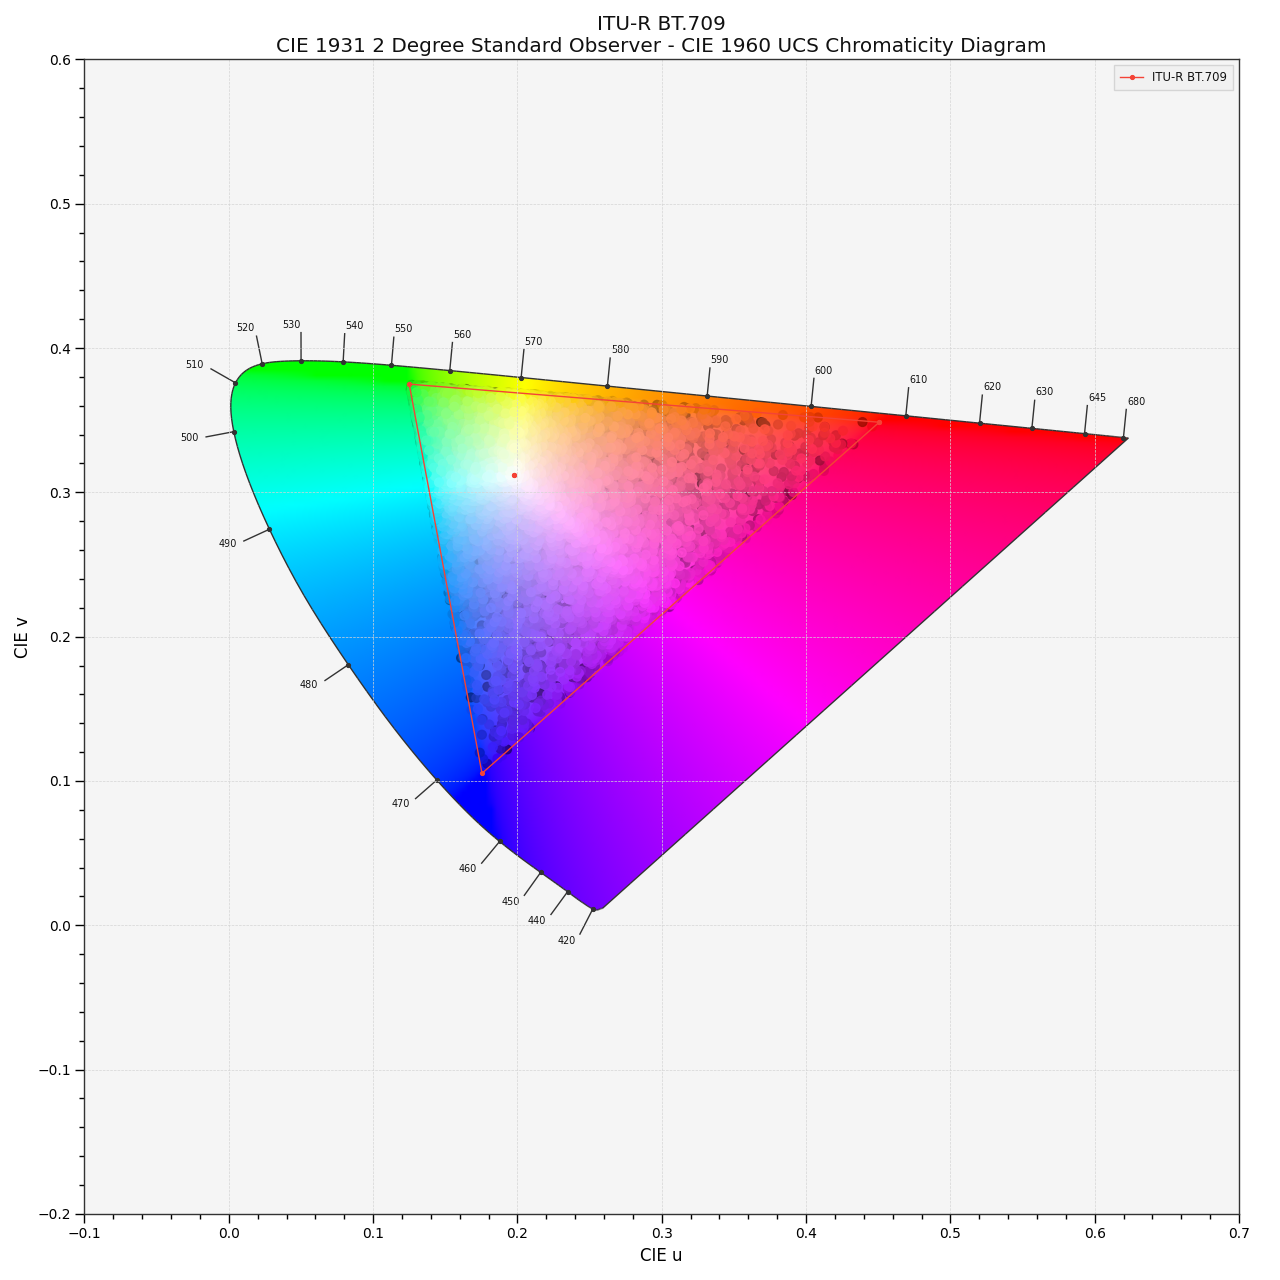
Task: Click the 0.0 tick label on CIE u axis
Action: click(x=229, y=1233)
